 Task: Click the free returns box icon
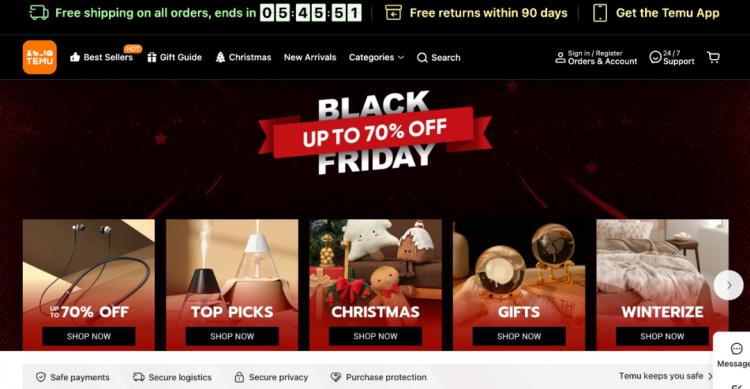(x=393, y=13)
